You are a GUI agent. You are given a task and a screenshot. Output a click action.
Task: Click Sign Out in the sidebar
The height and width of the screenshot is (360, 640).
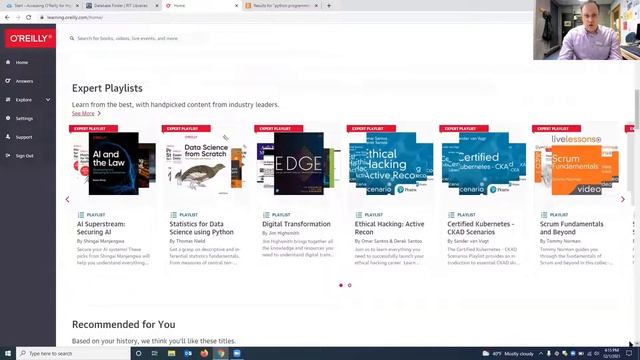point(24,156)
